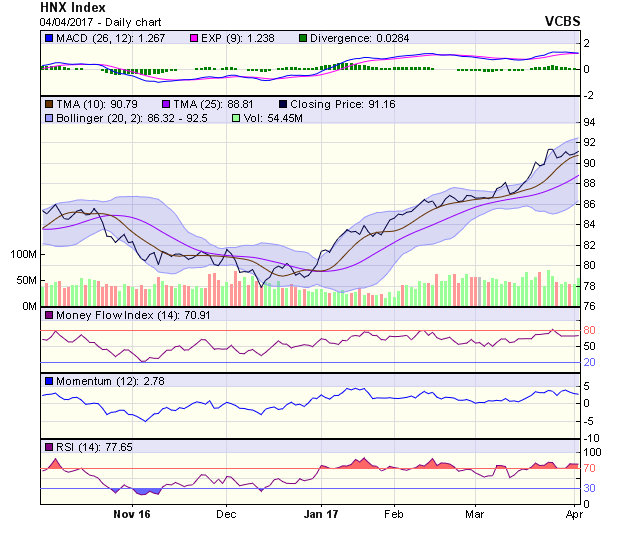Select the brown TMA (10) legend marker
The height and width of the screenshot is (535, 620).
(x=49, y=103)
